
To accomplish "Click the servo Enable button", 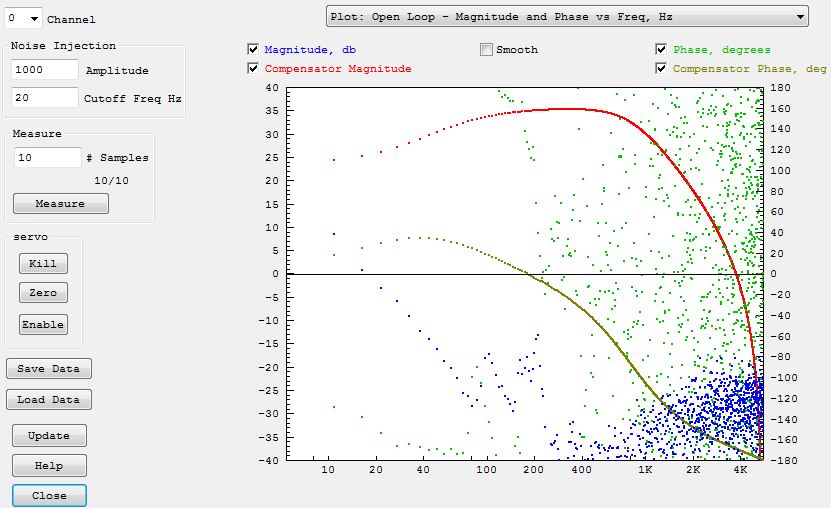I will pos(43,325).
